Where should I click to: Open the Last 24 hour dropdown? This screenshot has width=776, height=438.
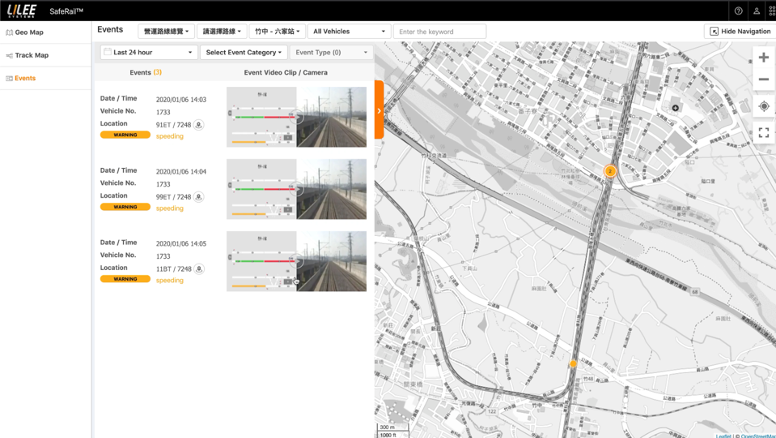148,52
